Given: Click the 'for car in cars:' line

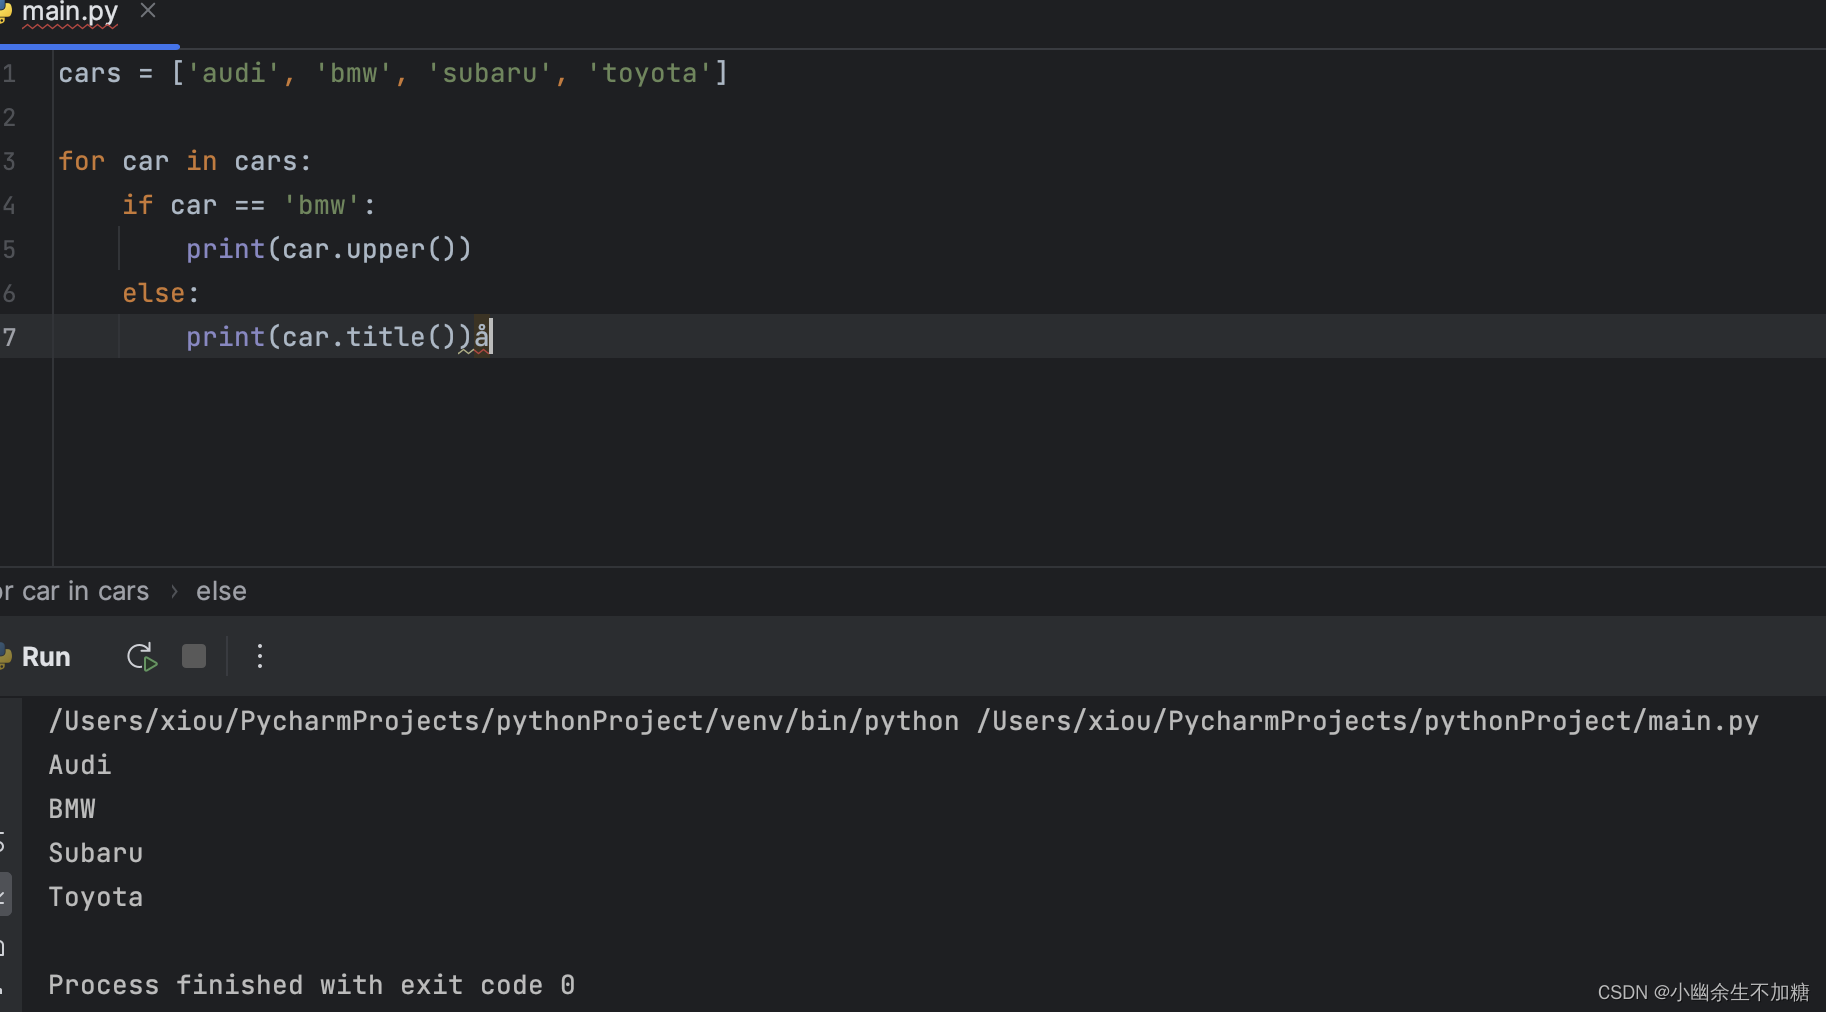Looking at the screenshot, I should [x=185, y=161].
